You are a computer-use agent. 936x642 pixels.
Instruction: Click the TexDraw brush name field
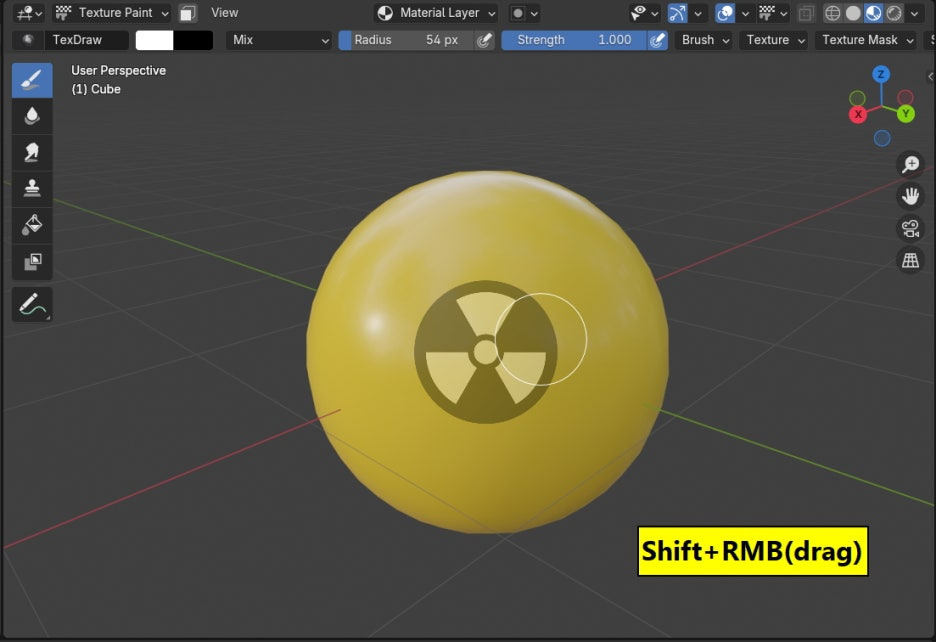(x=87, y=40)
